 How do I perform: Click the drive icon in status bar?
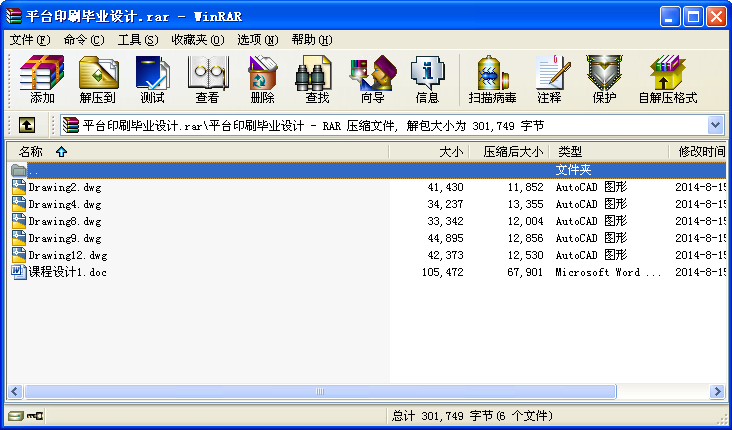pos(15,415)
